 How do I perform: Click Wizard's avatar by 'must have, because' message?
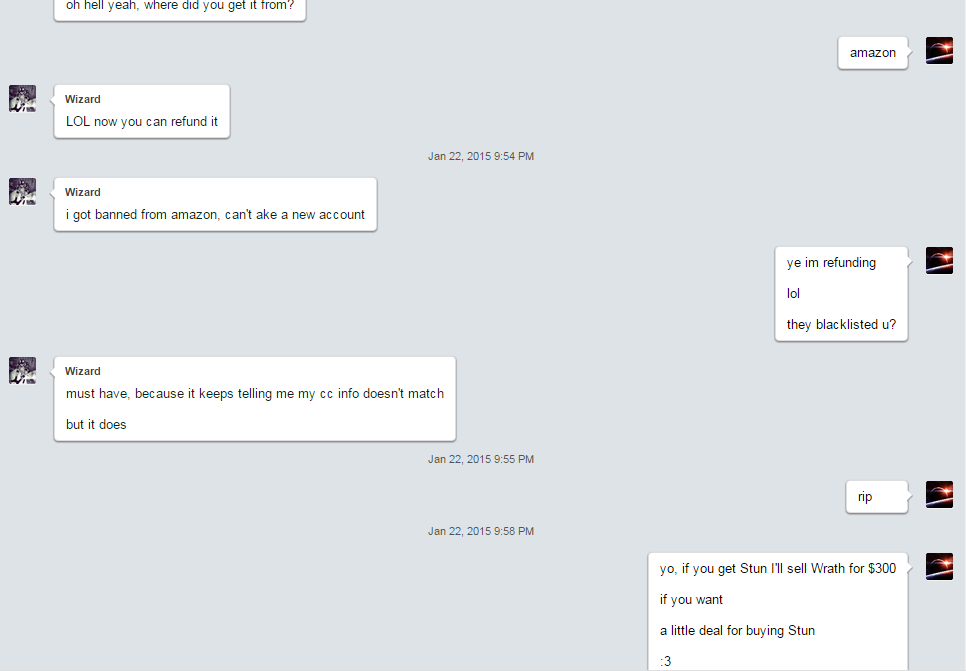click(22, 370)
